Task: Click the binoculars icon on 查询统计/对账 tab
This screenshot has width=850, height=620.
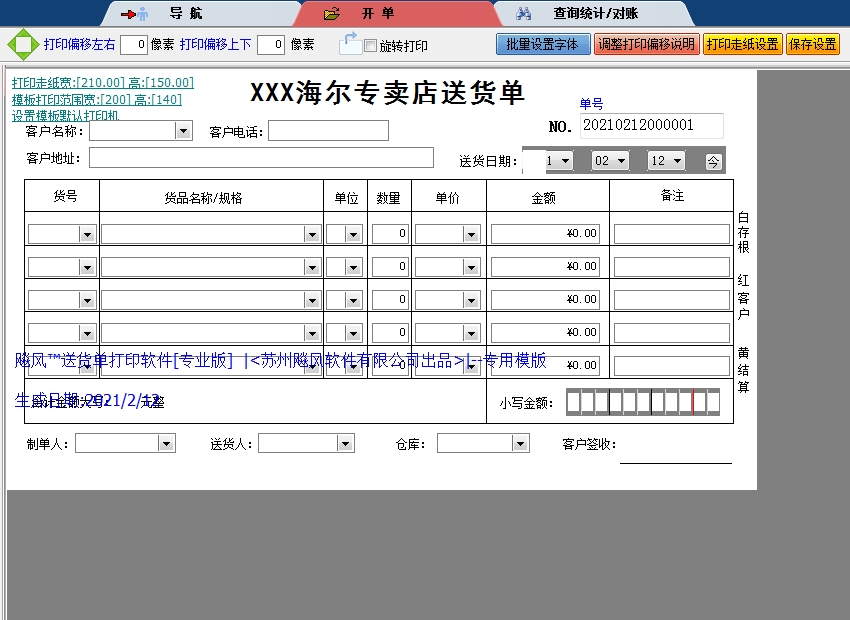Action: click(524, 13)
